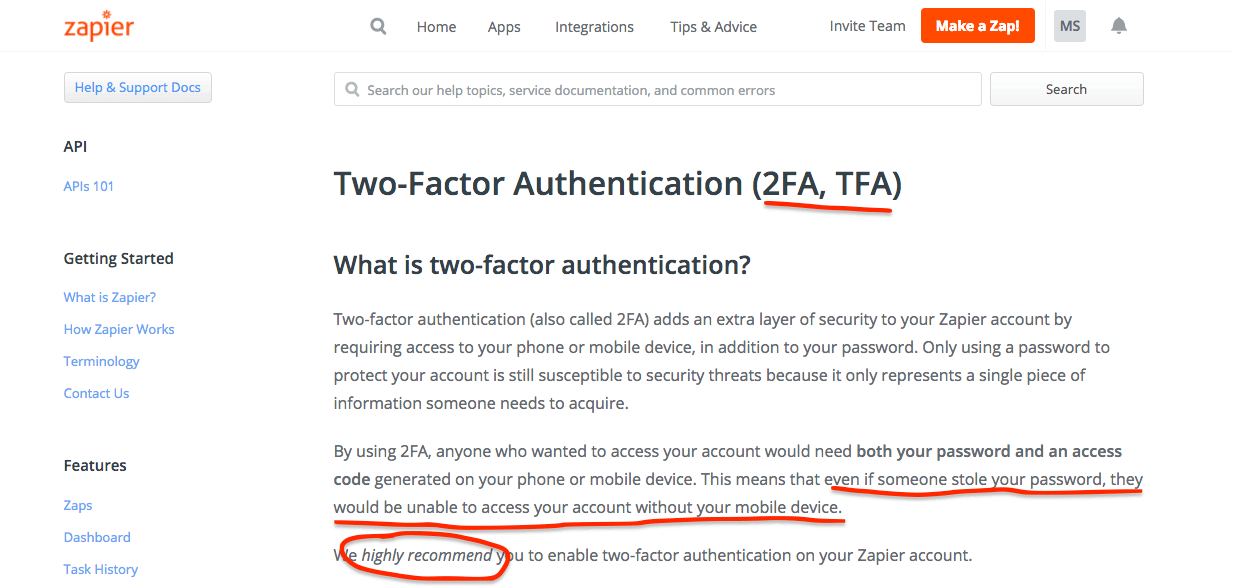This screenshot has width=1233, height=587.
Task: Open the How Zapier Works link
Action: click(x=119, y=329)
